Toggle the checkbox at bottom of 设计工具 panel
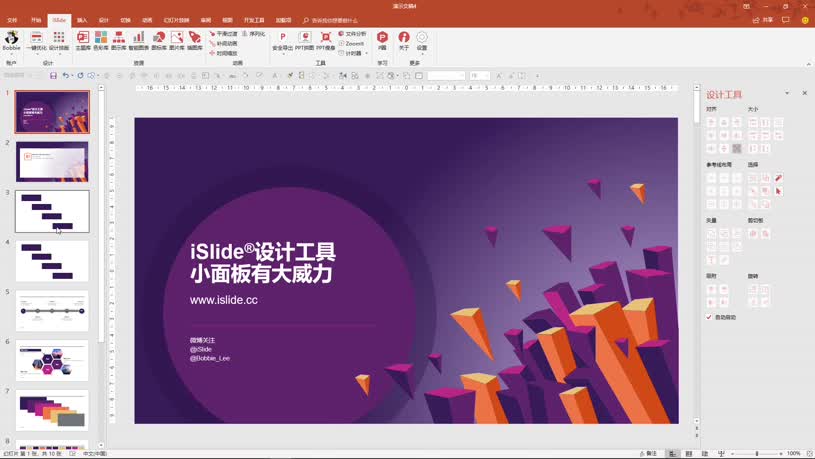This screenshot has height=459, width=815. point(709,317)
